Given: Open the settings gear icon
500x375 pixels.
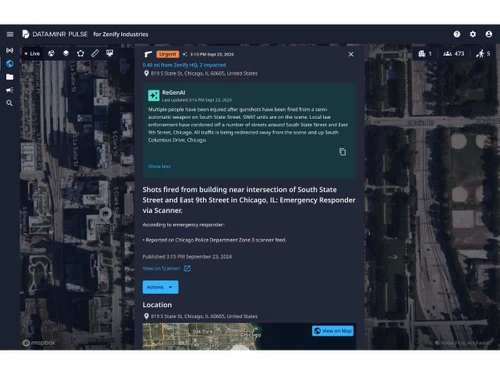Looking at the screenshot, I should pos(473,34).
